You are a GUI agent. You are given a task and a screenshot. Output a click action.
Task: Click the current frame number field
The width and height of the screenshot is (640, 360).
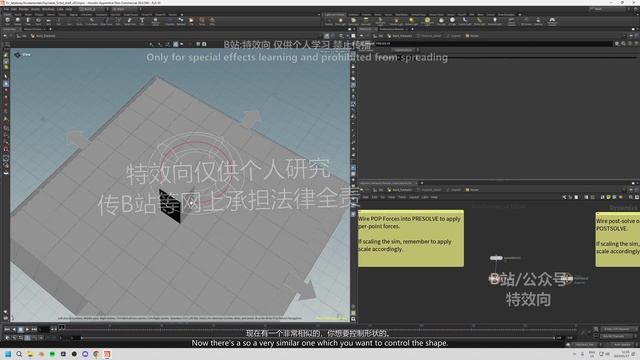click(44, 329)
